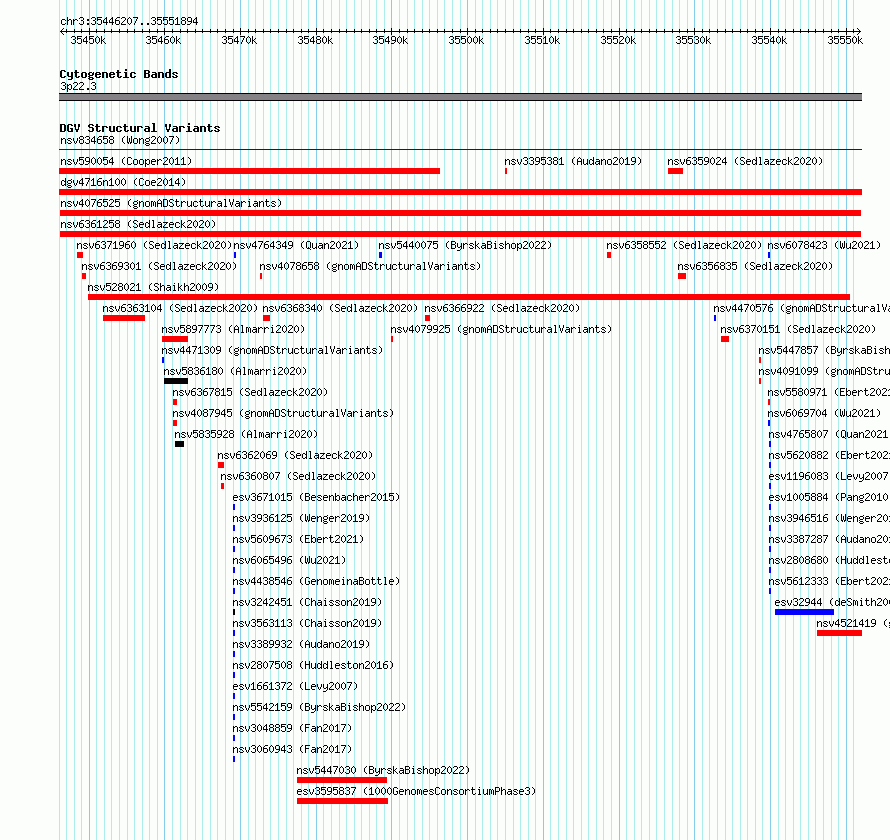Click the nsv4087945 (gnomADStructuralVariants) label

pyautogui.click(x=283, y=413)
